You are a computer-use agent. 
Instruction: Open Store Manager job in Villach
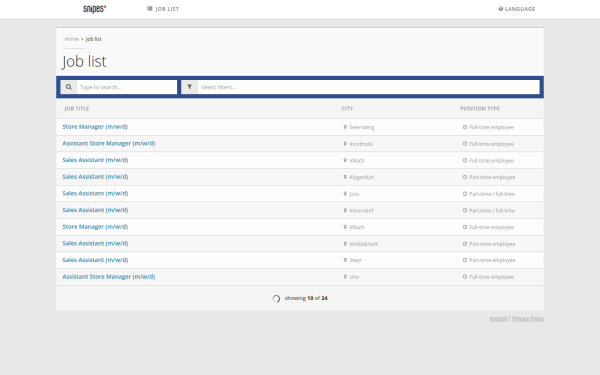click(95, 227)
